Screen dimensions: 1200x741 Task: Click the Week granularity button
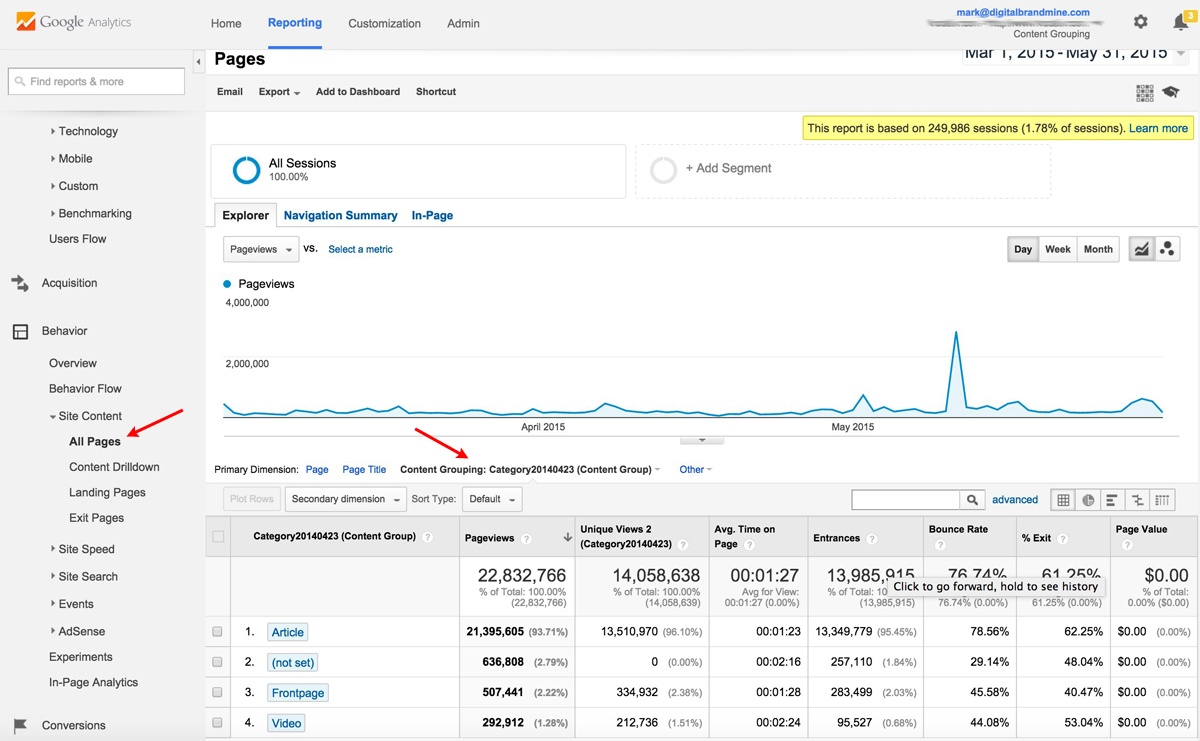(x=1057, y=249)
